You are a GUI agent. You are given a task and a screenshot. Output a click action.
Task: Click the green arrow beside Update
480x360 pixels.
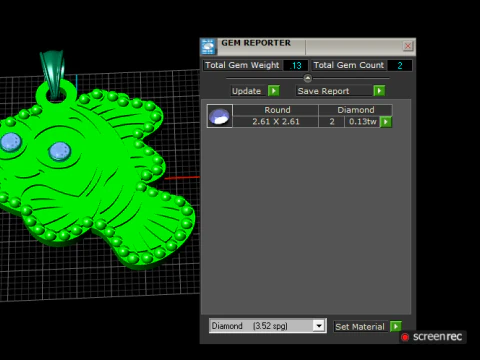pyautogui.click(x=274, y=91)
